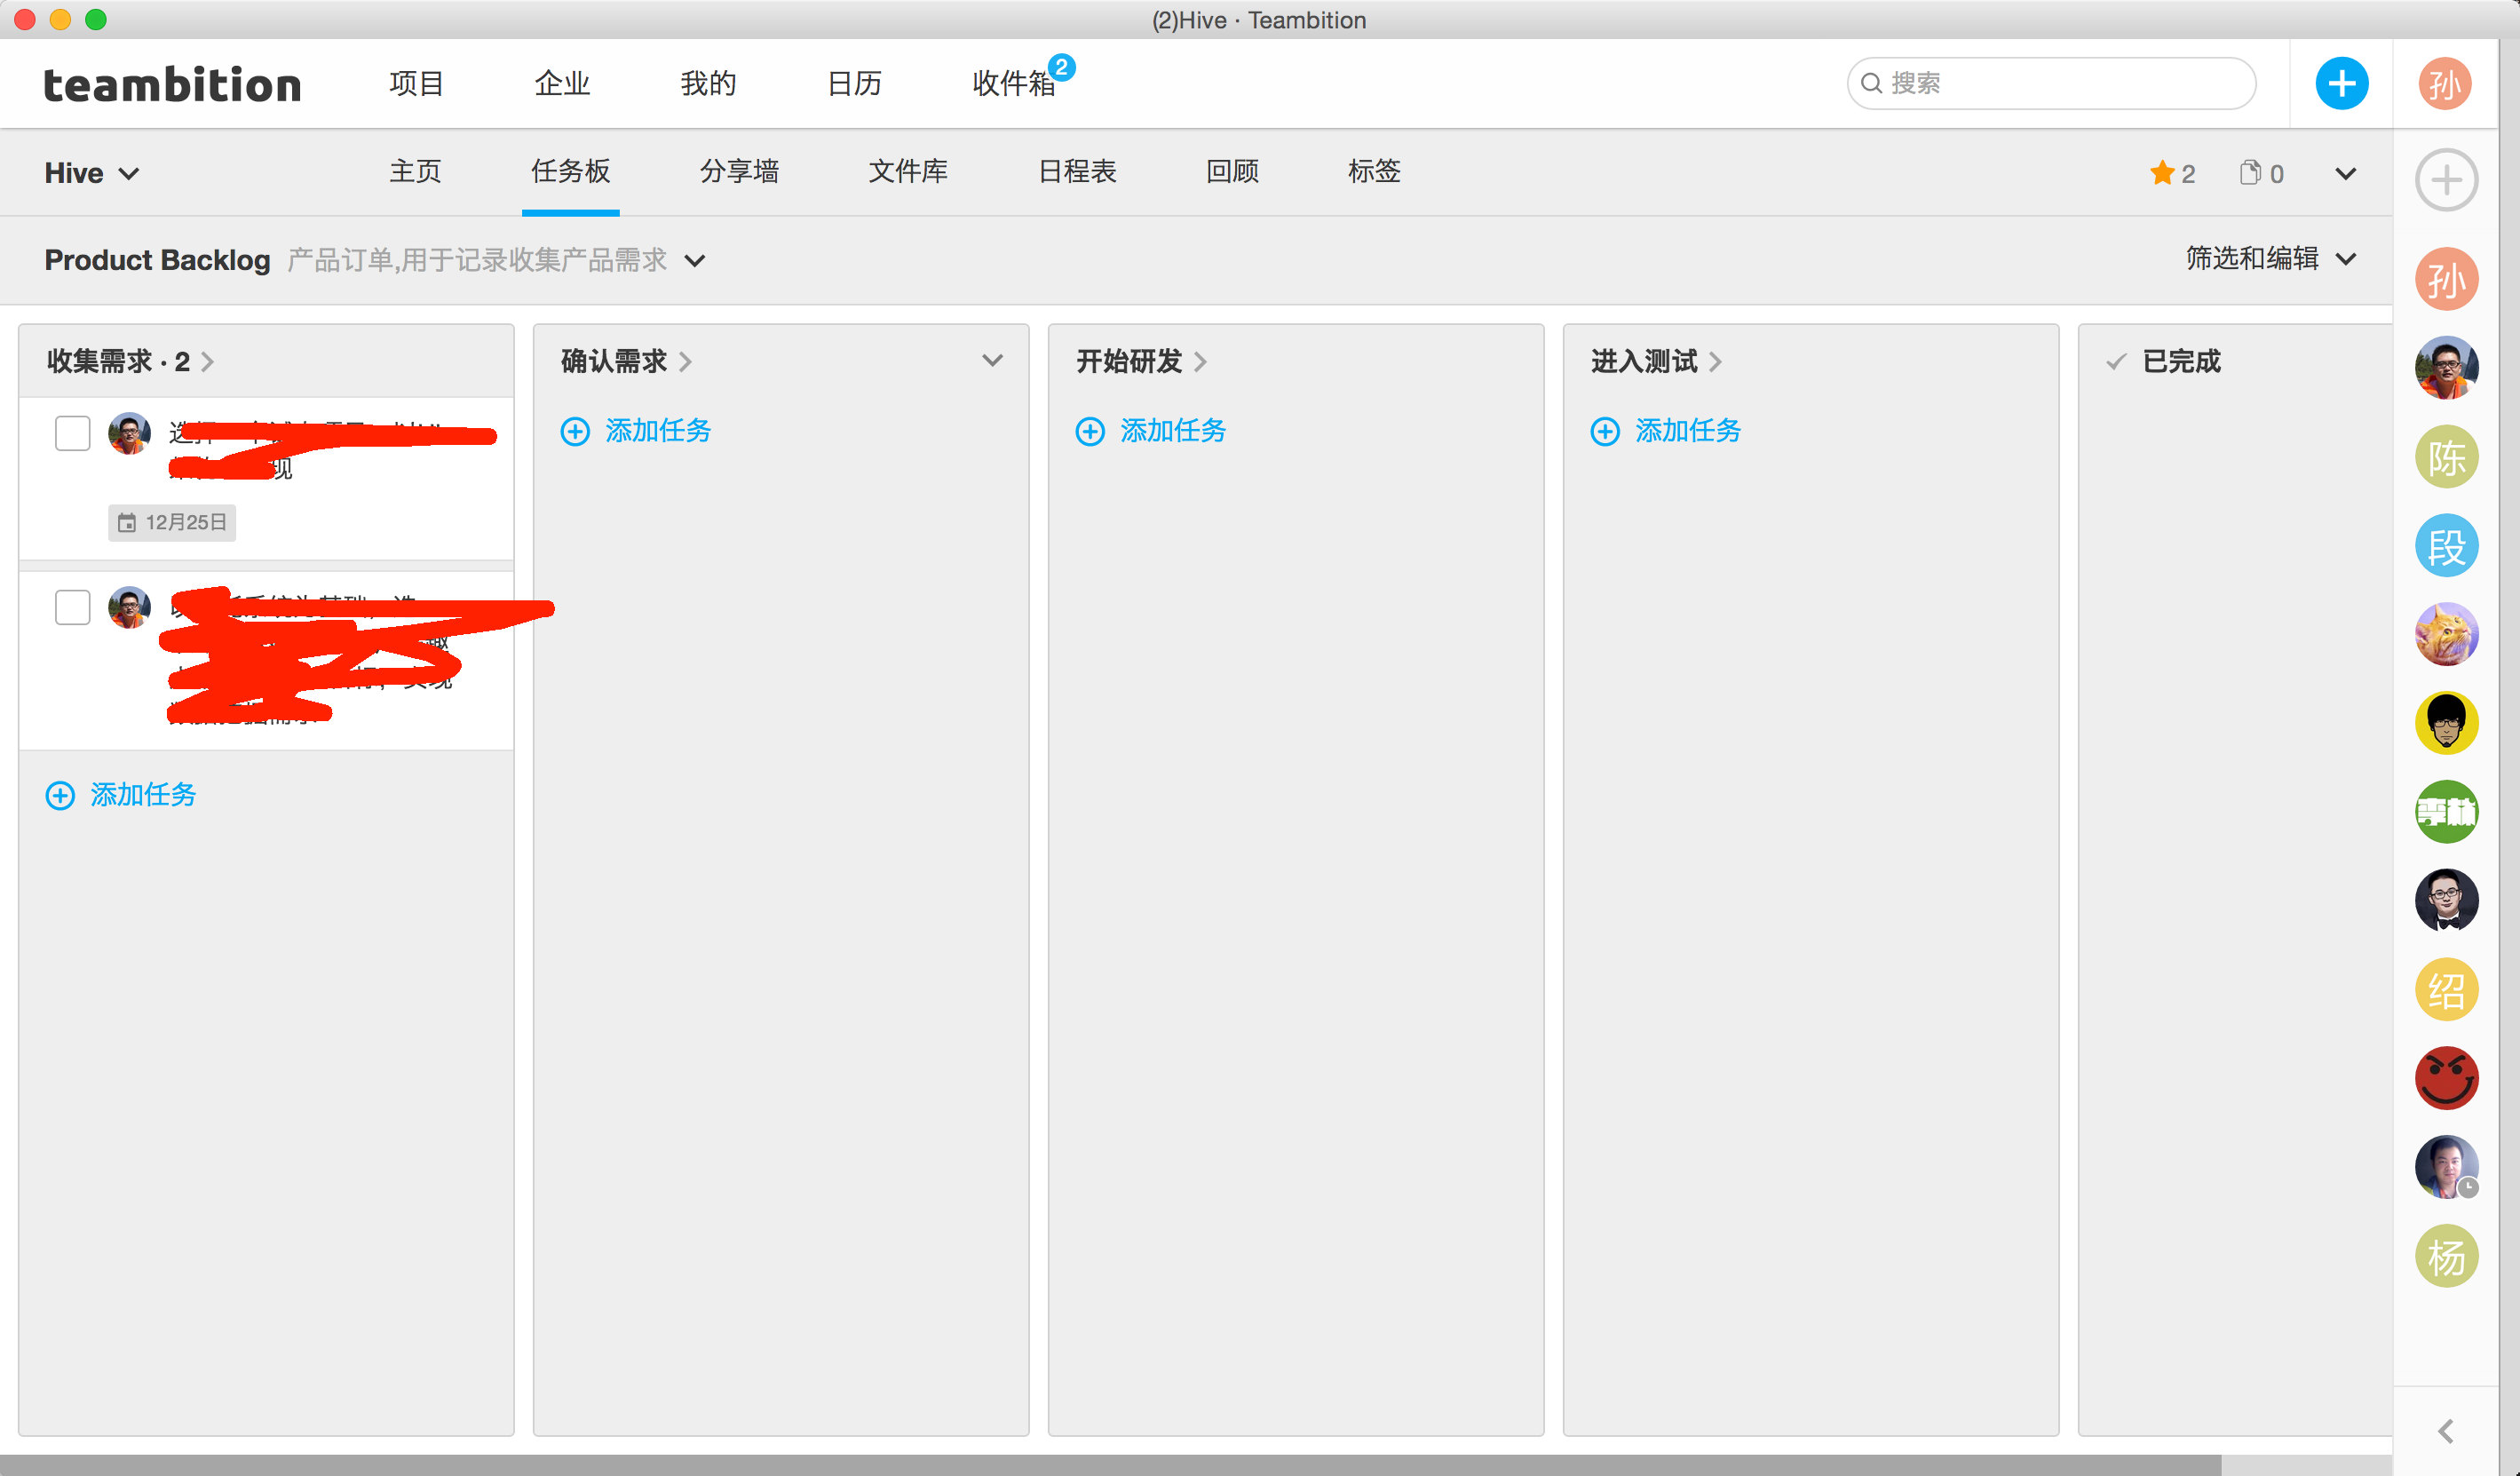Viewport: 2520px width, 1476px height.
Task: Click the orange star favorites icon
Action: 2161,173
